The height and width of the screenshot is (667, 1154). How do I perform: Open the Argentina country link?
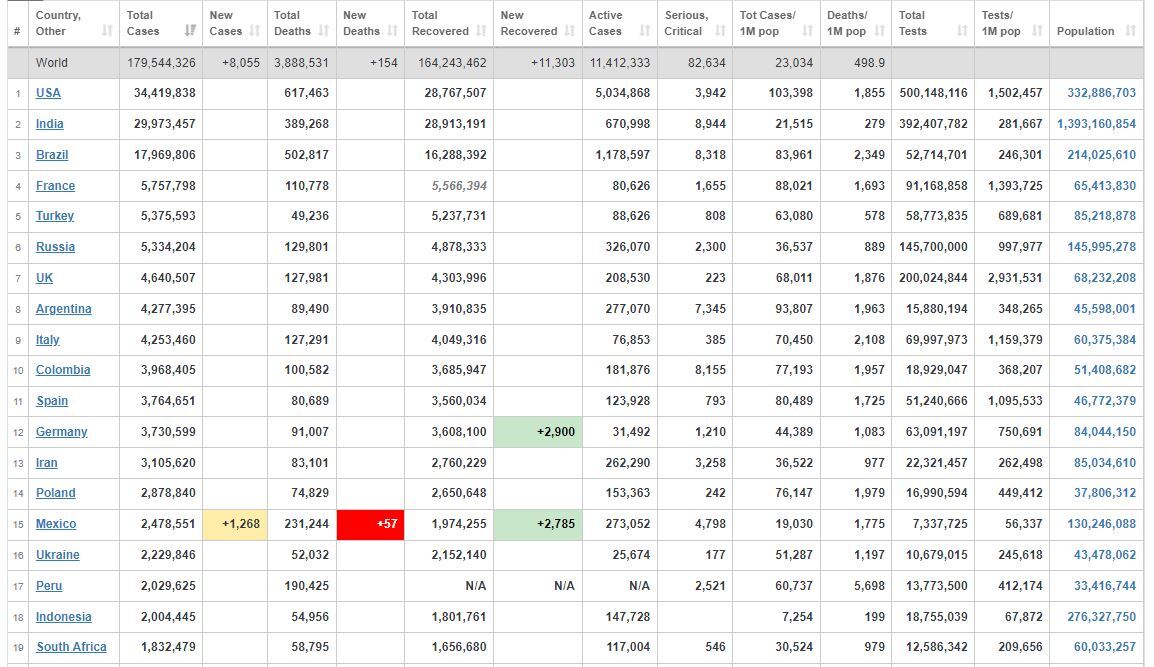(64, 308)
